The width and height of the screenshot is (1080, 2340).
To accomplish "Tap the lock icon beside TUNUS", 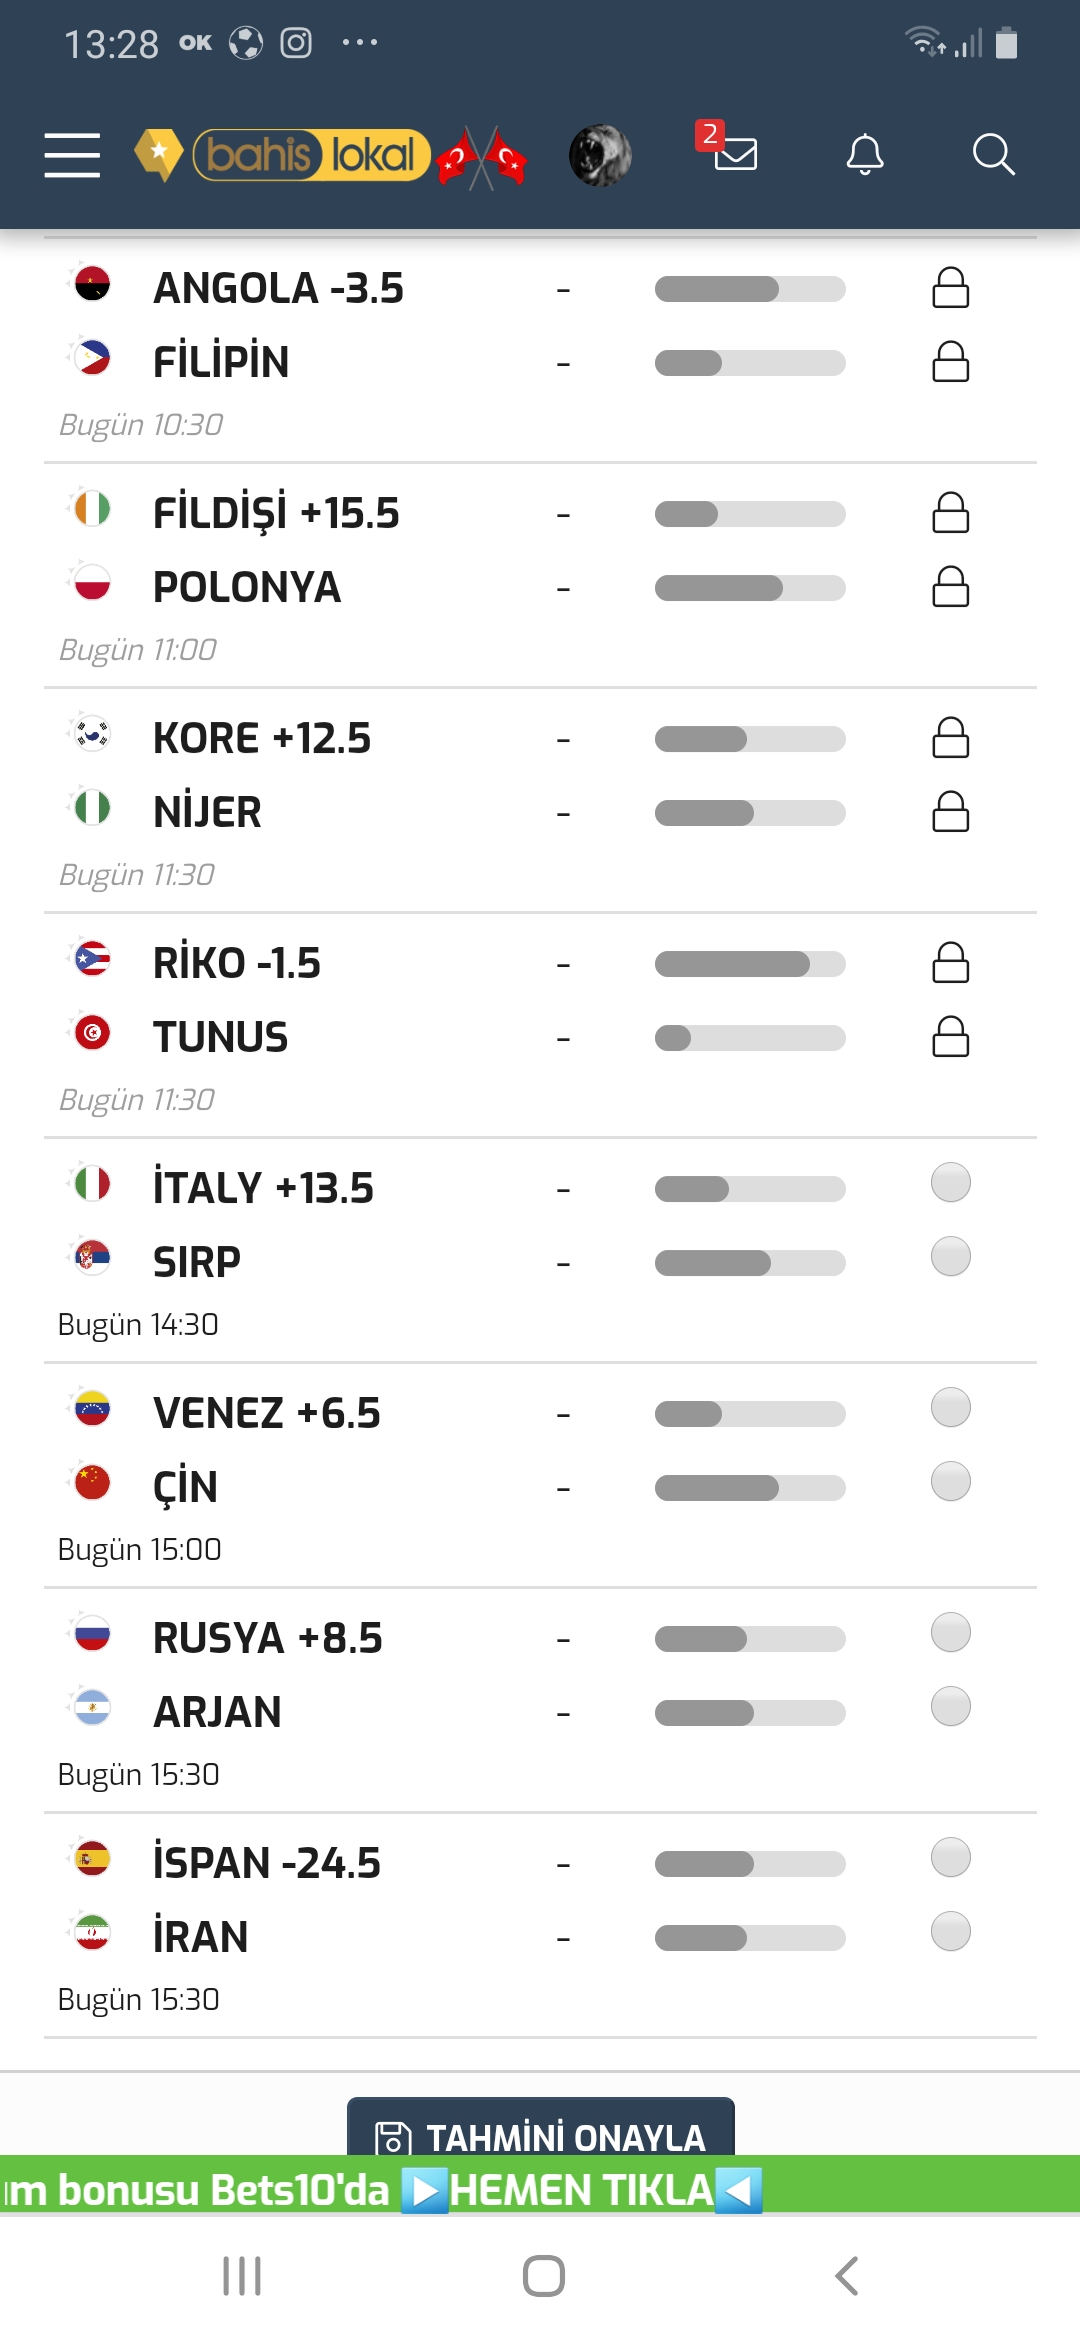I will (950, 1037).
